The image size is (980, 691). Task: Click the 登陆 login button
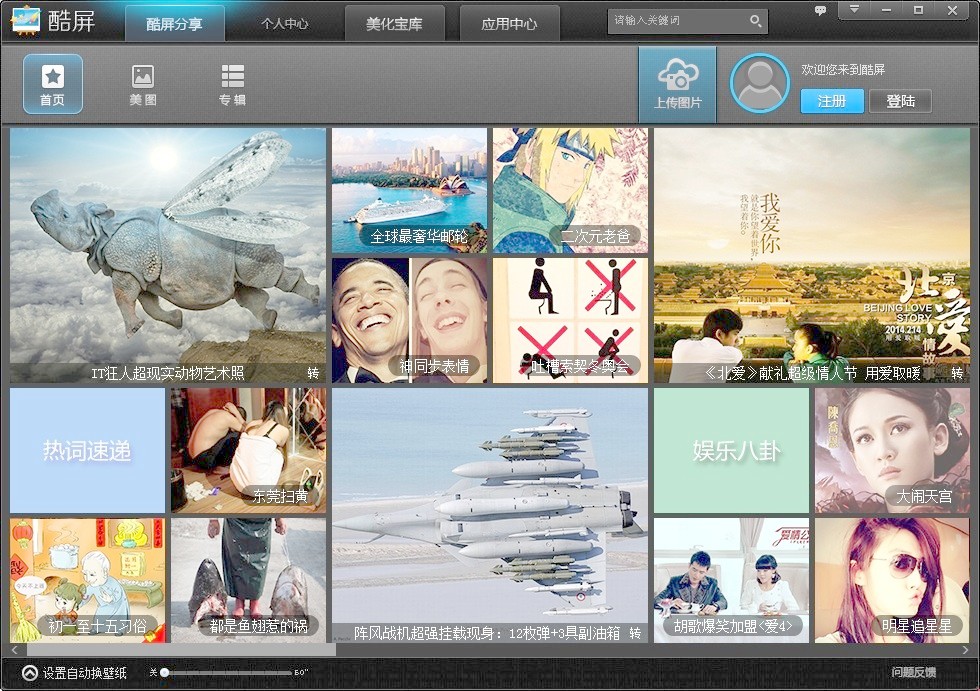(901, 101)
